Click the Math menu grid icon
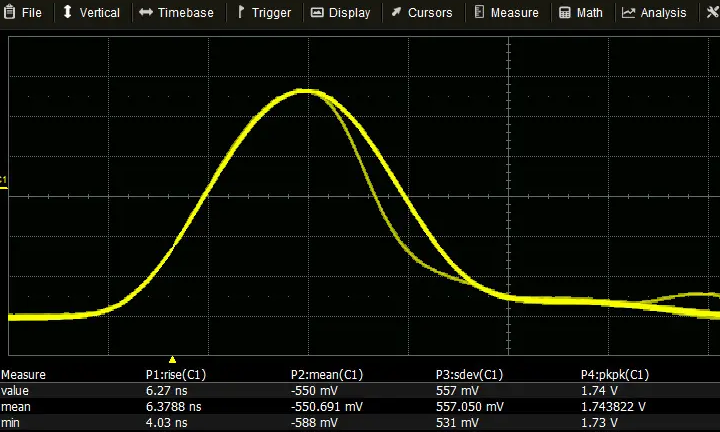Viewport: 720px width, 432px height. 565,13
